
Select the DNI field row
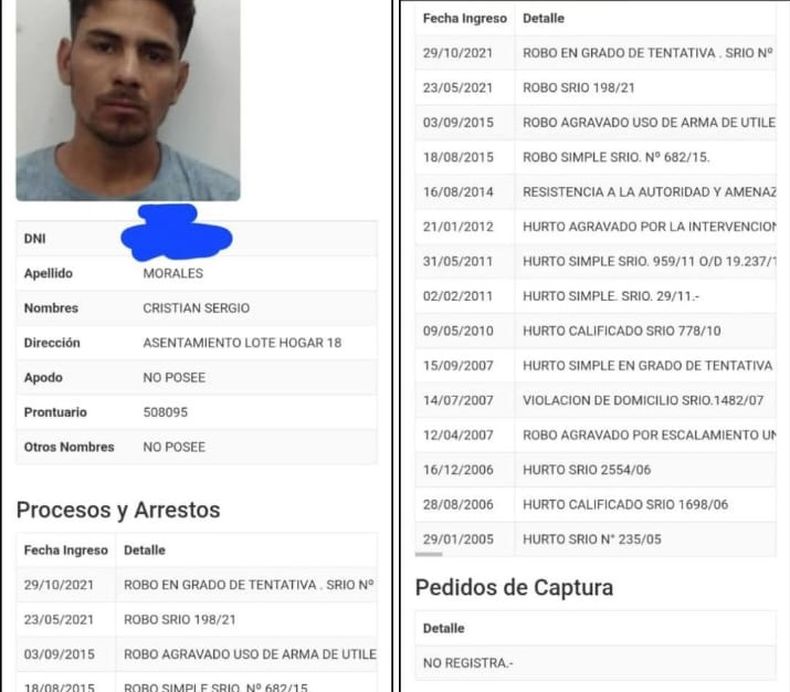pos(196,238)
